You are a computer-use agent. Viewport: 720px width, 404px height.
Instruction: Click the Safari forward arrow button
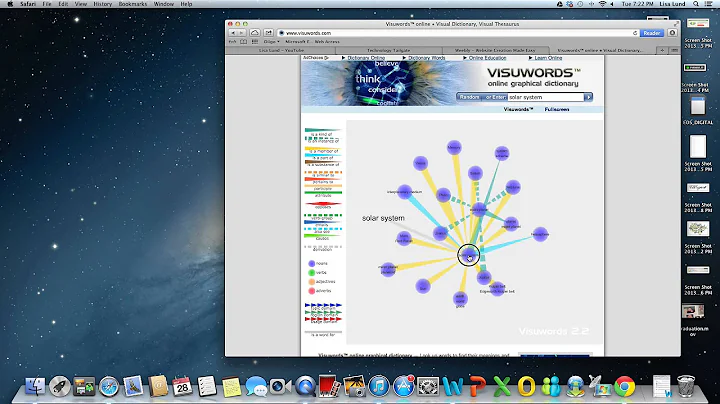(242, 33)
